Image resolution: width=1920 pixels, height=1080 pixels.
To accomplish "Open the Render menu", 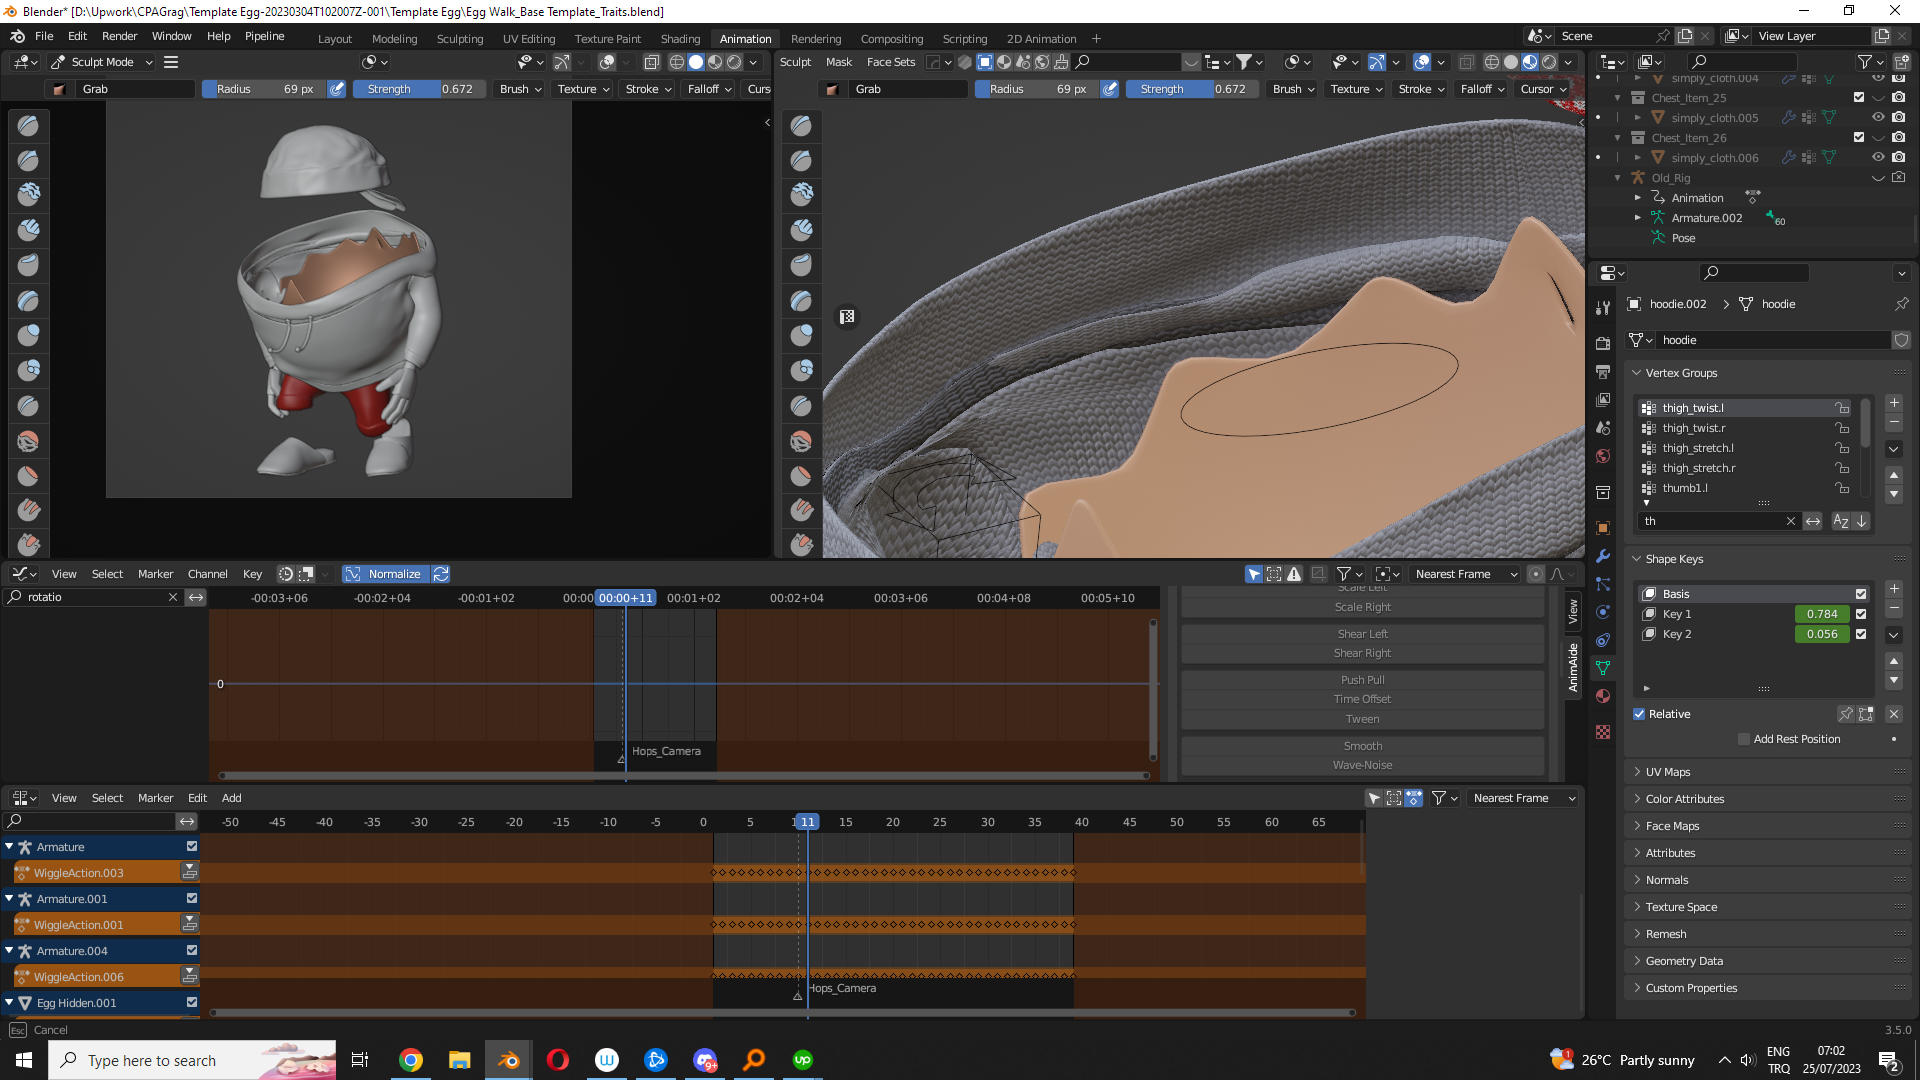I will [119, 36].
